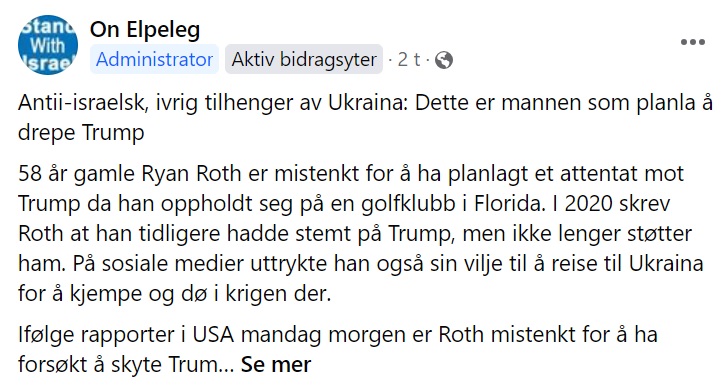Open the post options three-dot menu
This screenshot has width=725, height=392.
(x=693, y=42)
